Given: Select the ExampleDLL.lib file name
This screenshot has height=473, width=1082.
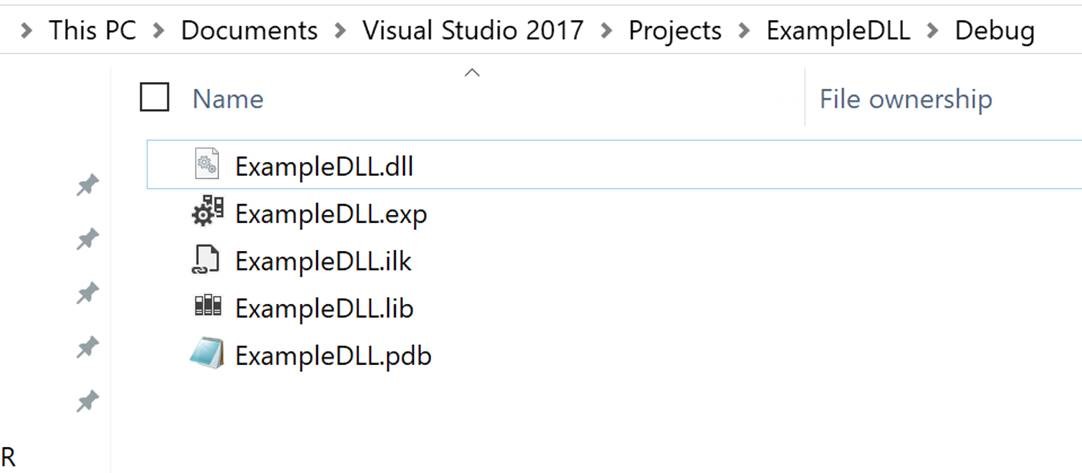Looking at the screenshot, I should pos(324,308).
